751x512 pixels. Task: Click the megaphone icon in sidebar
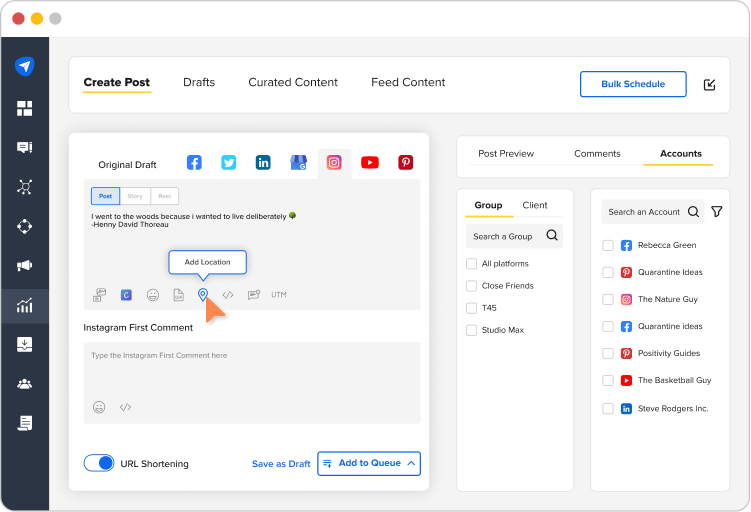[25, 266]
